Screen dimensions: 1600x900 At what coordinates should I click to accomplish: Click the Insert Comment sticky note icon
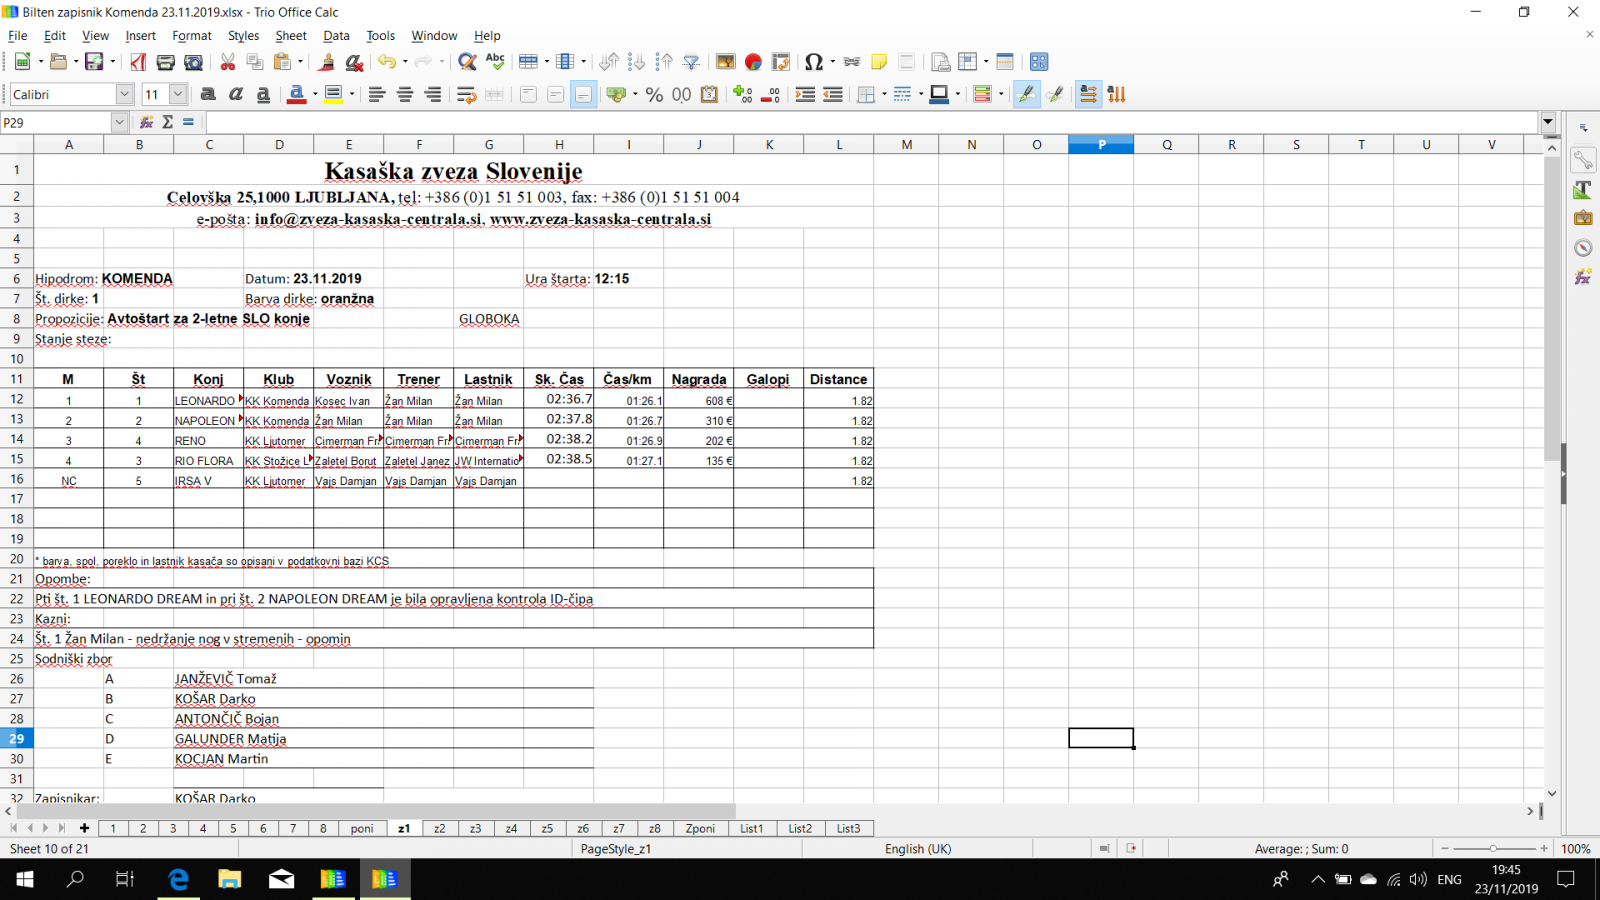pos(879,62)
